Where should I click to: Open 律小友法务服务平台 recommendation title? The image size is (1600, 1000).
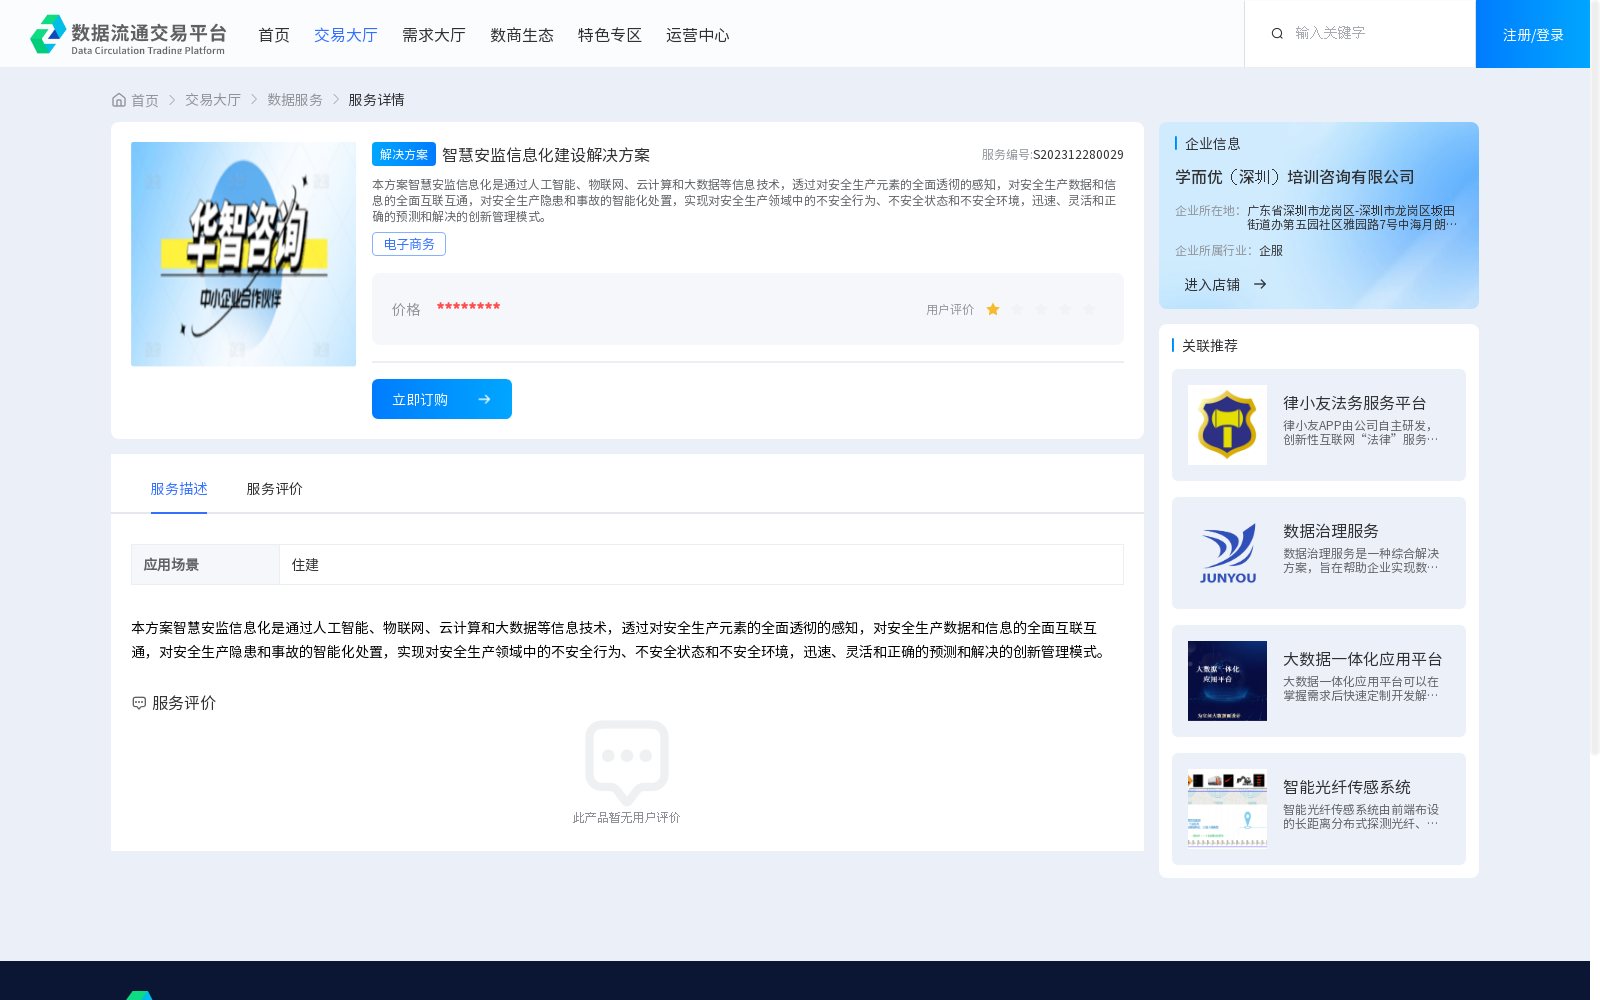[x=1355, y=403]
